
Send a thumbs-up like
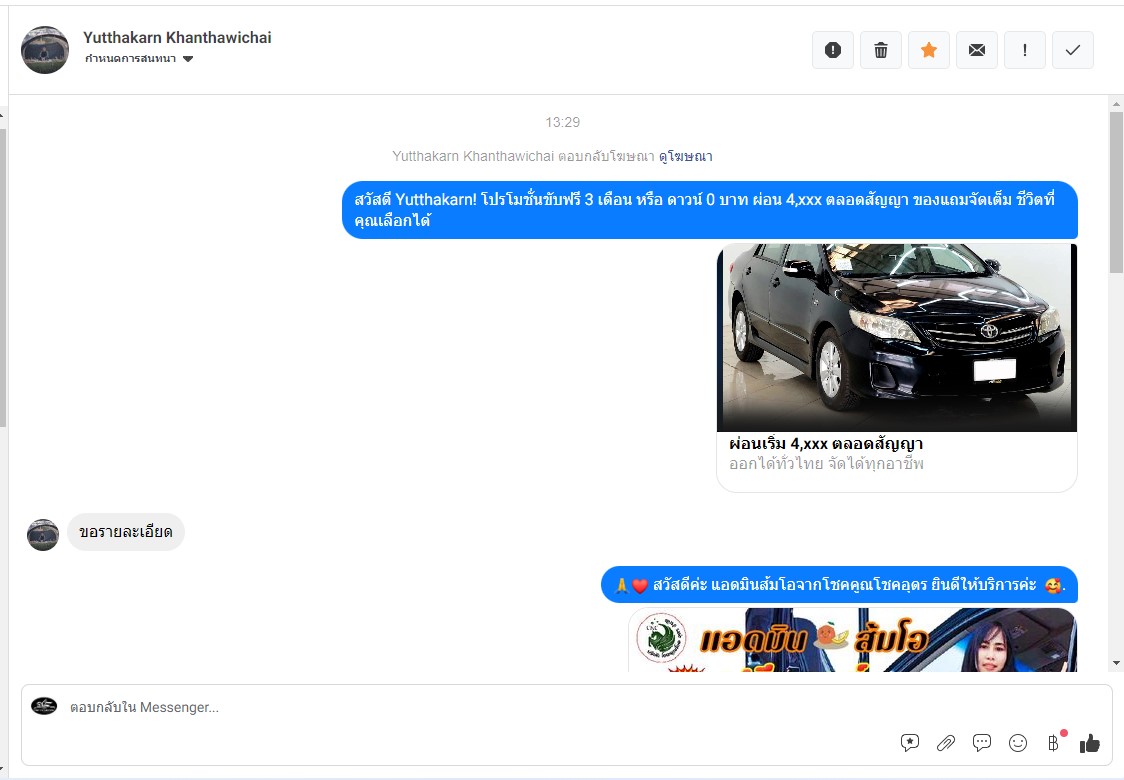click(x=1090, y=743)
